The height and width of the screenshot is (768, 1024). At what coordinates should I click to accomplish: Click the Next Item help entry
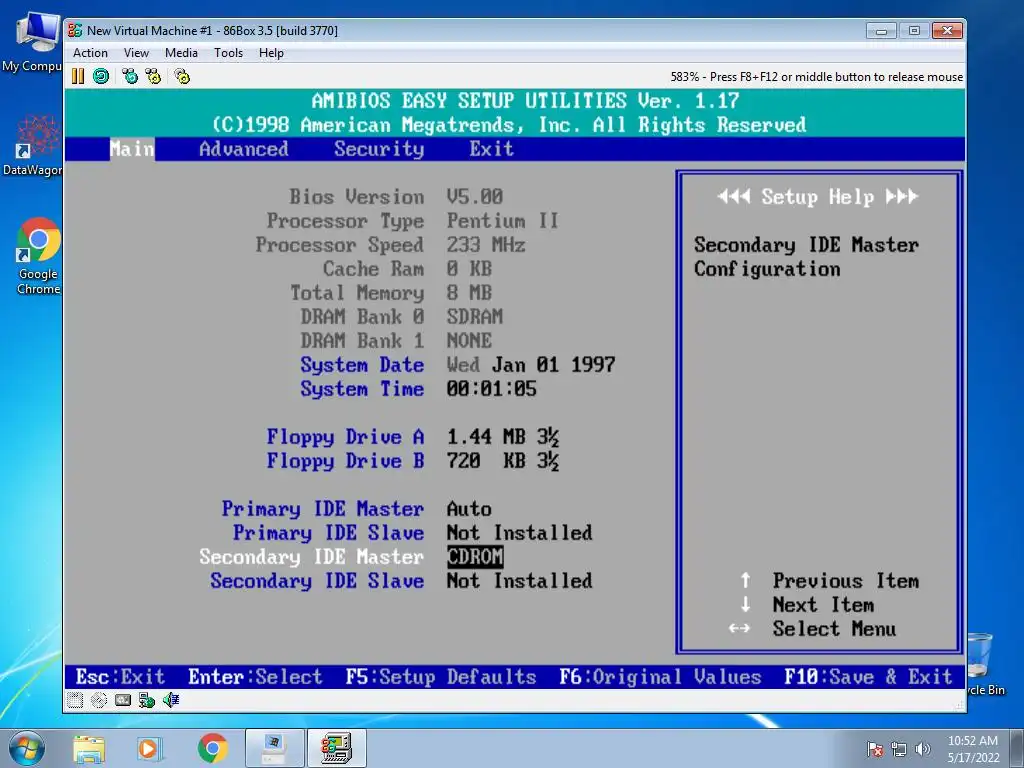(823, 605)
